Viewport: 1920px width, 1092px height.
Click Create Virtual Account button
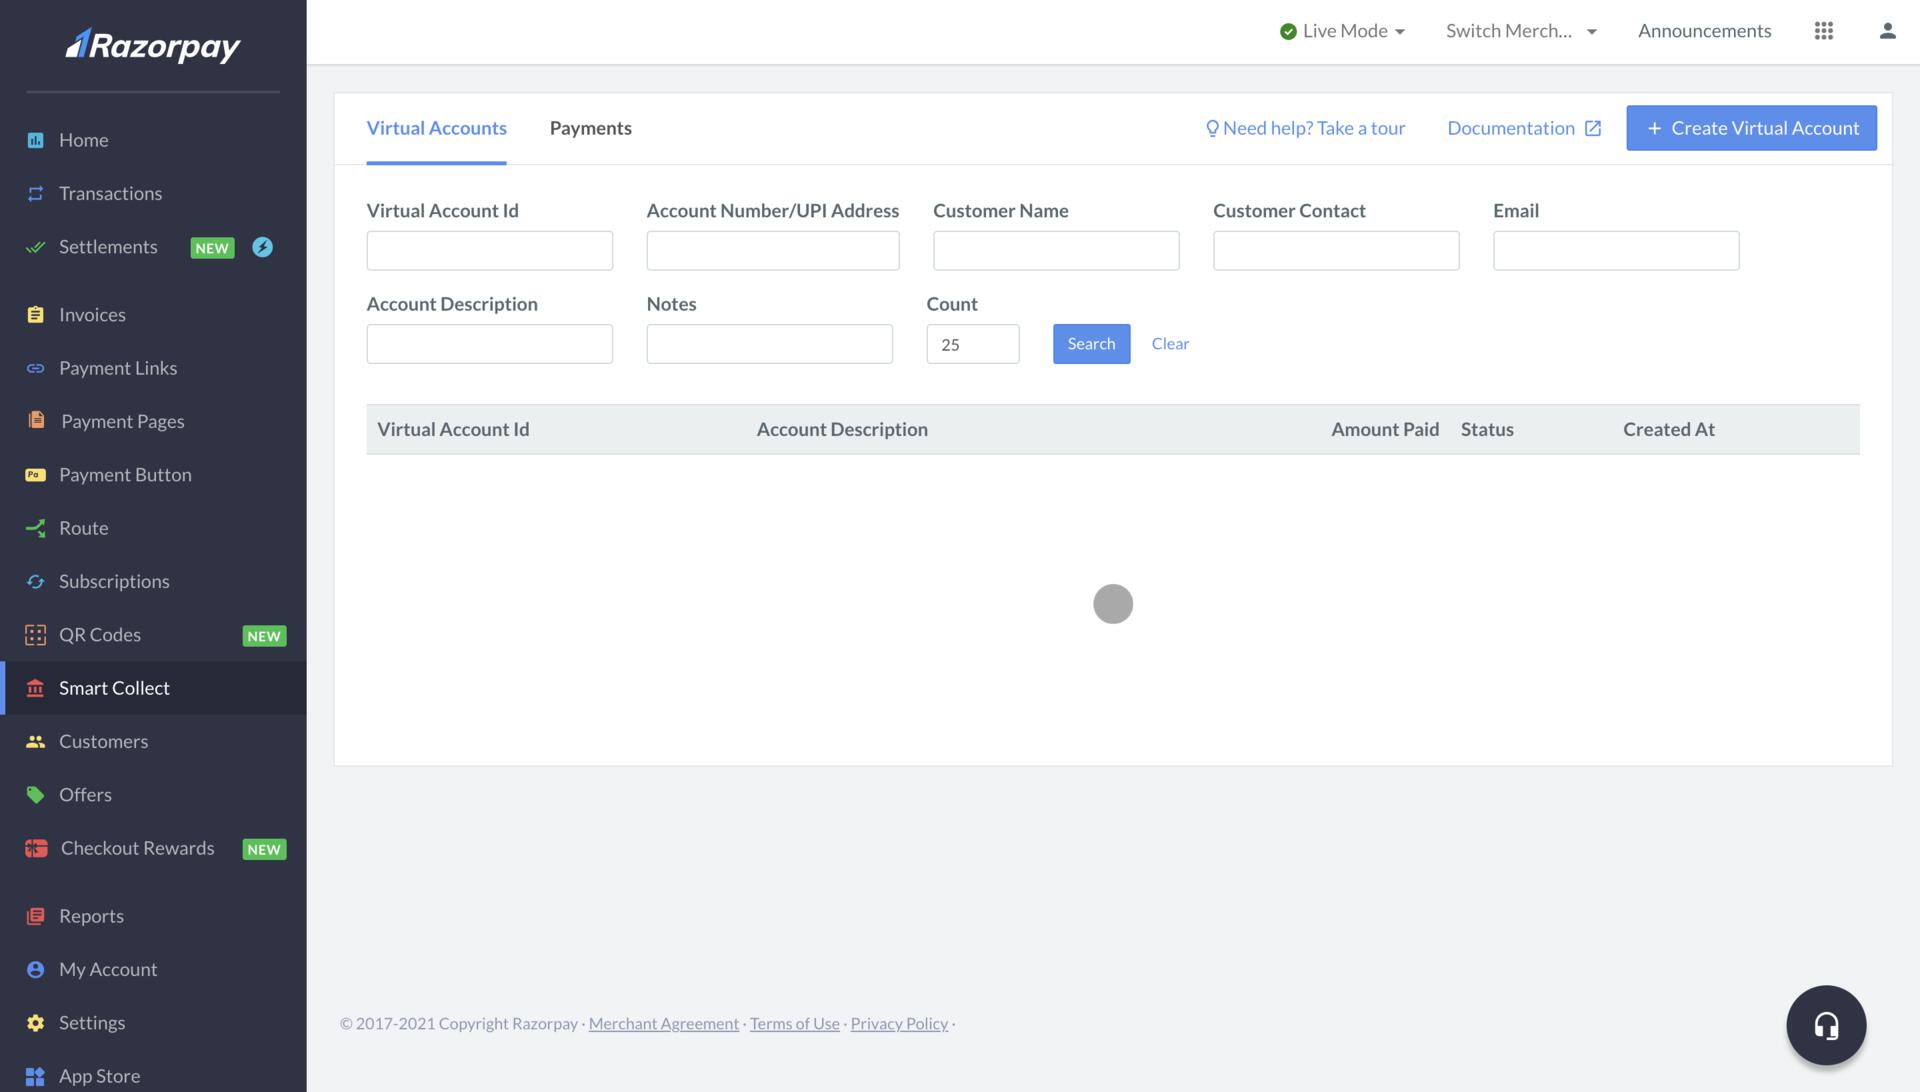point(1751,128)
